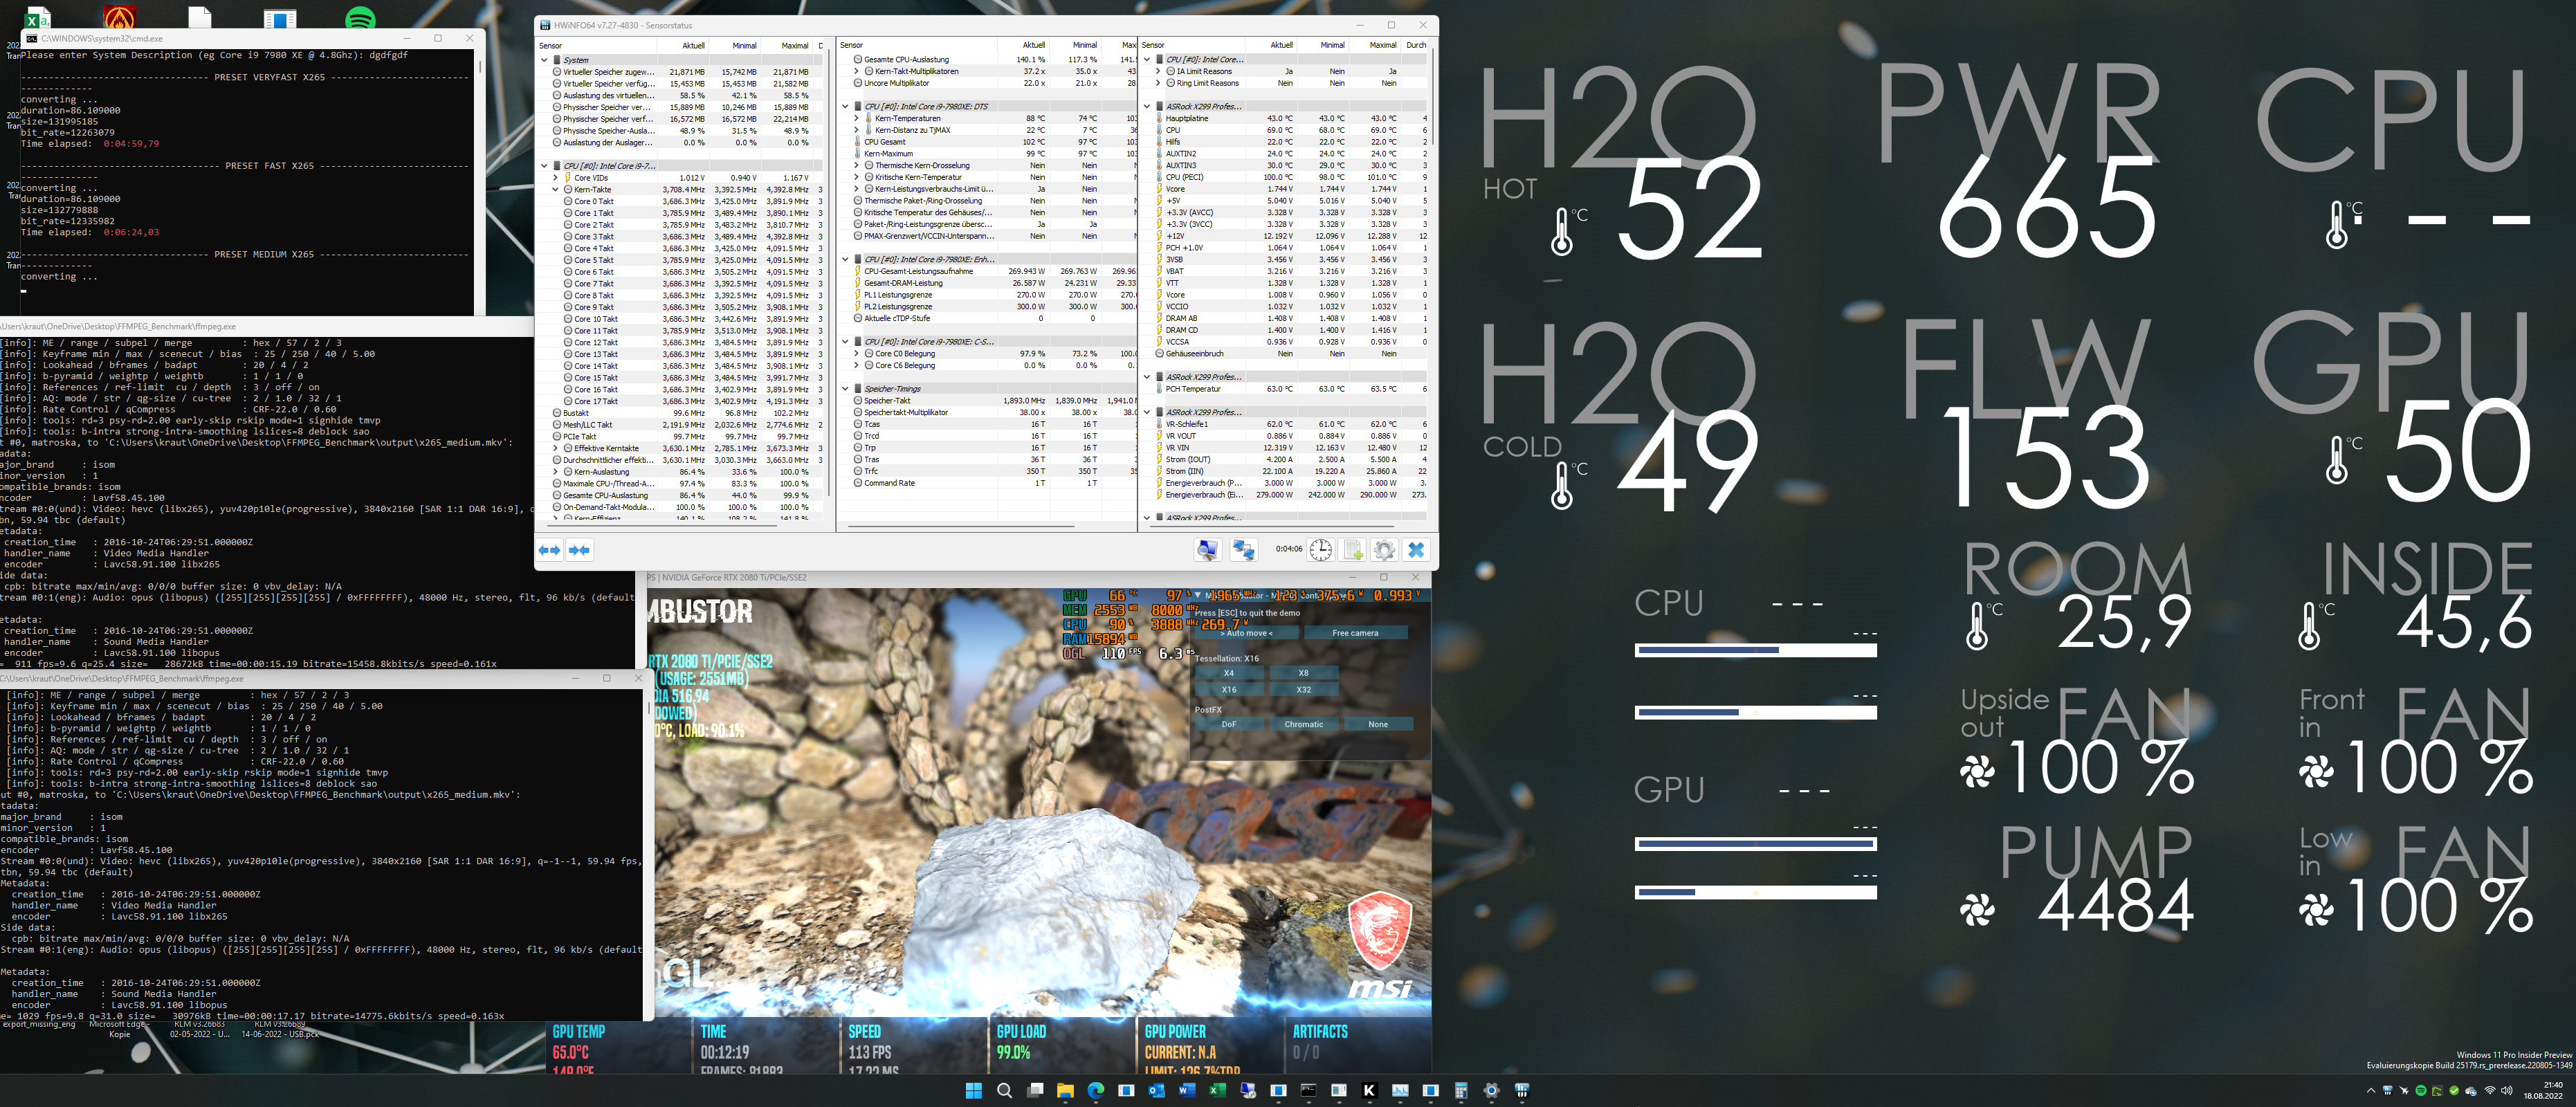Open the volume speaker tray icon
The height and width of the screenshot is (1107, 2576).
pyautogui.click(x=2507, y=1090)
